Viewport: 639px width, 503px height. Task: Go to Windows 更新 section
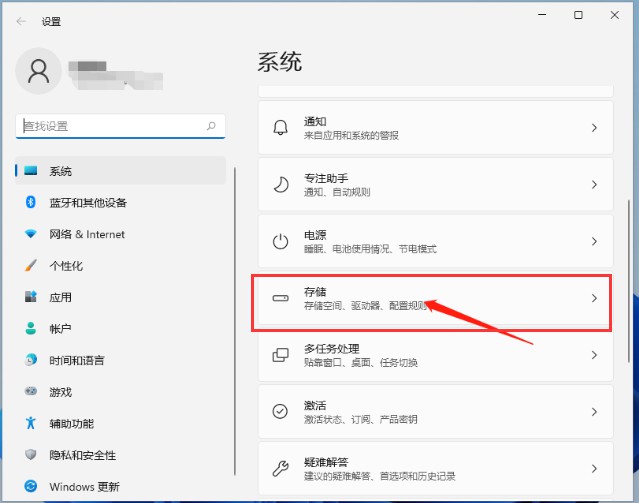click(x=84, y=487)
